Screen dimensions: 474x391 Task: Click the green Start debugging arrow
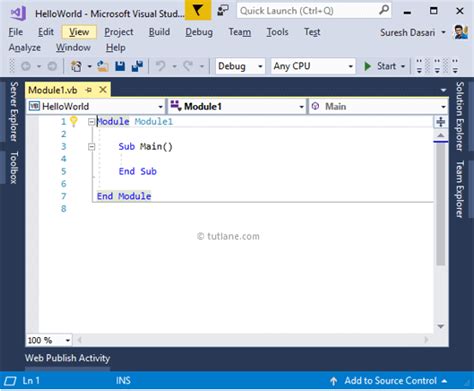(367, 66)
